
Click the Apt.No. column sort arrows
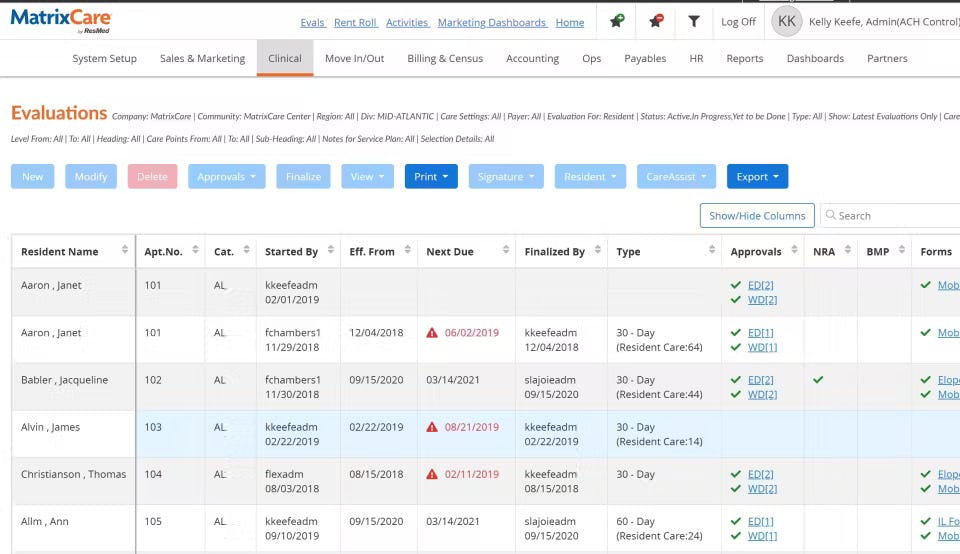(x=193, y=251)
